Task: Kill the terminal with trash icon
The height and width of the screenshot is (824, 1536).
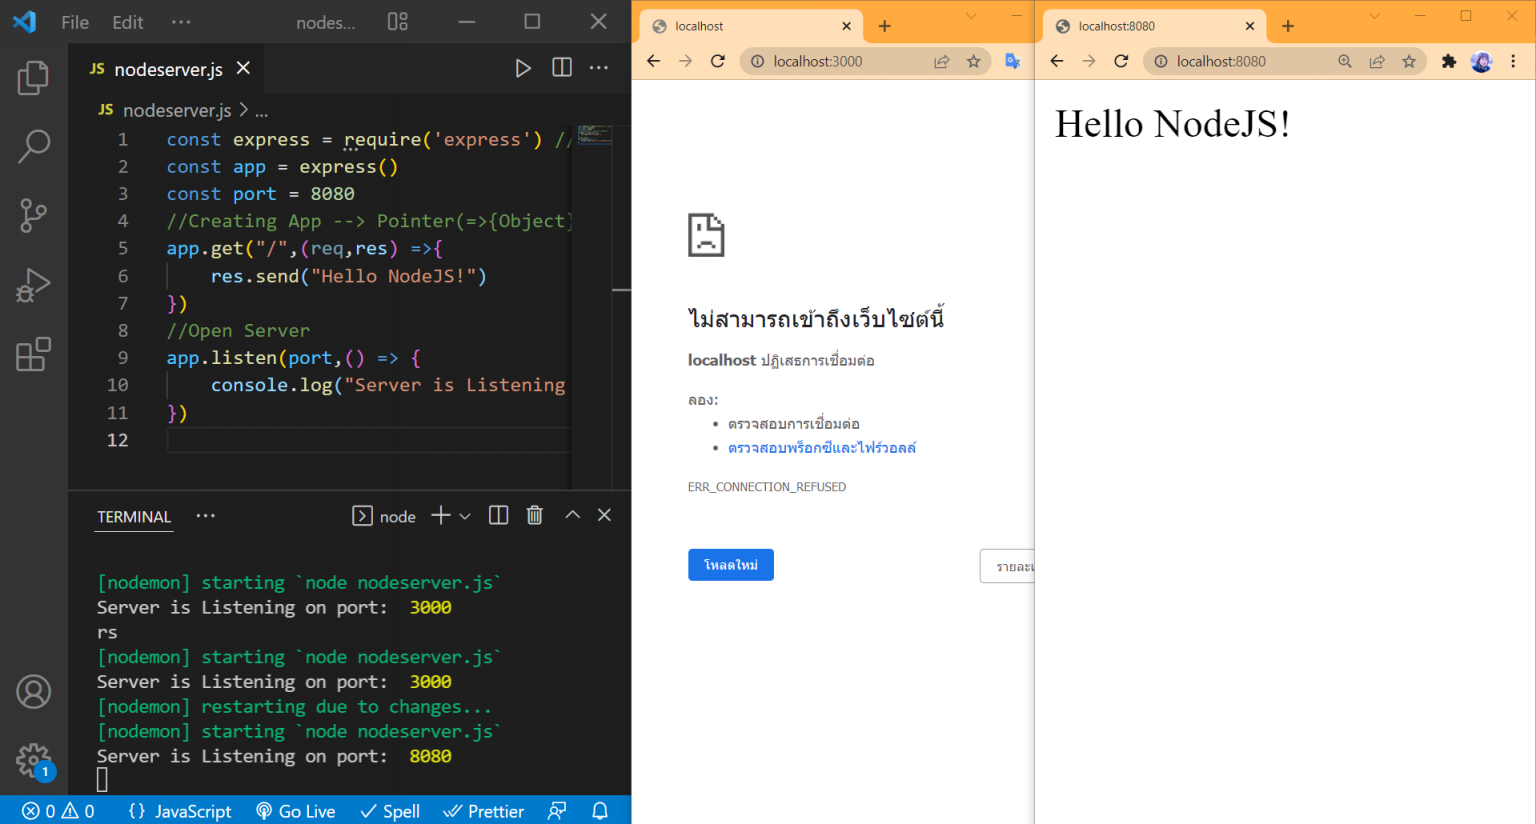Action: (535, 515)
